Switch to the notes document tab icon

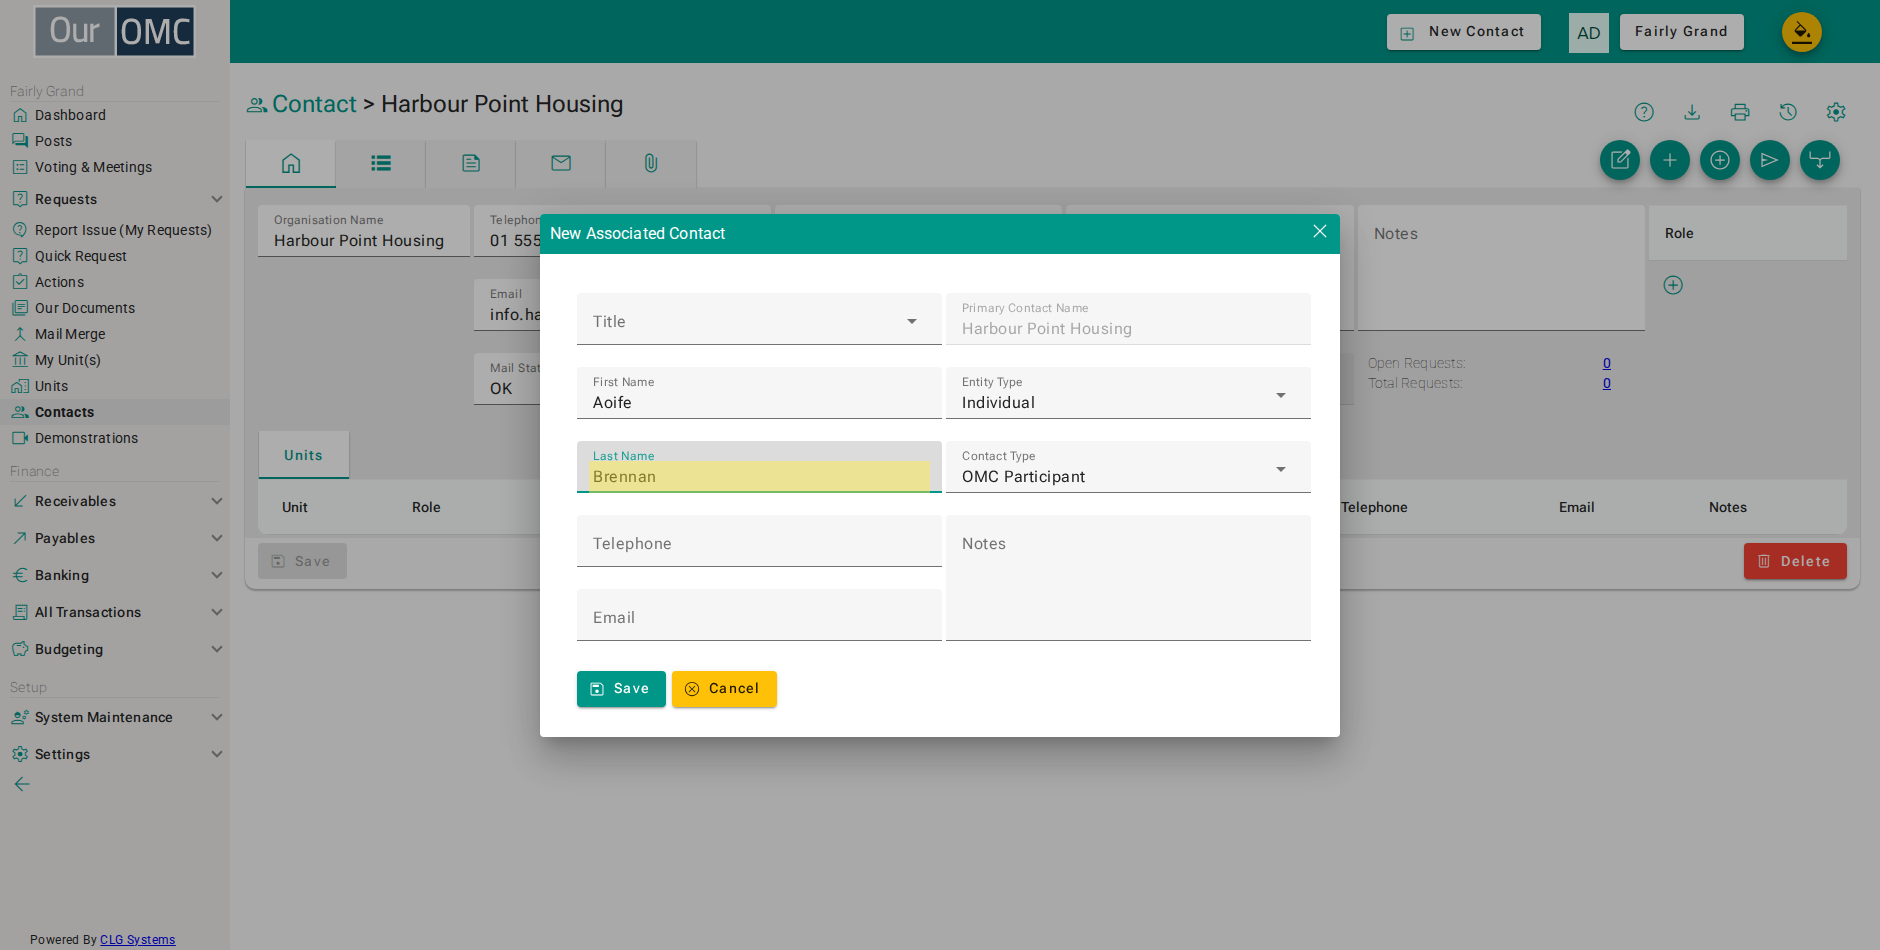coord(471,163)
